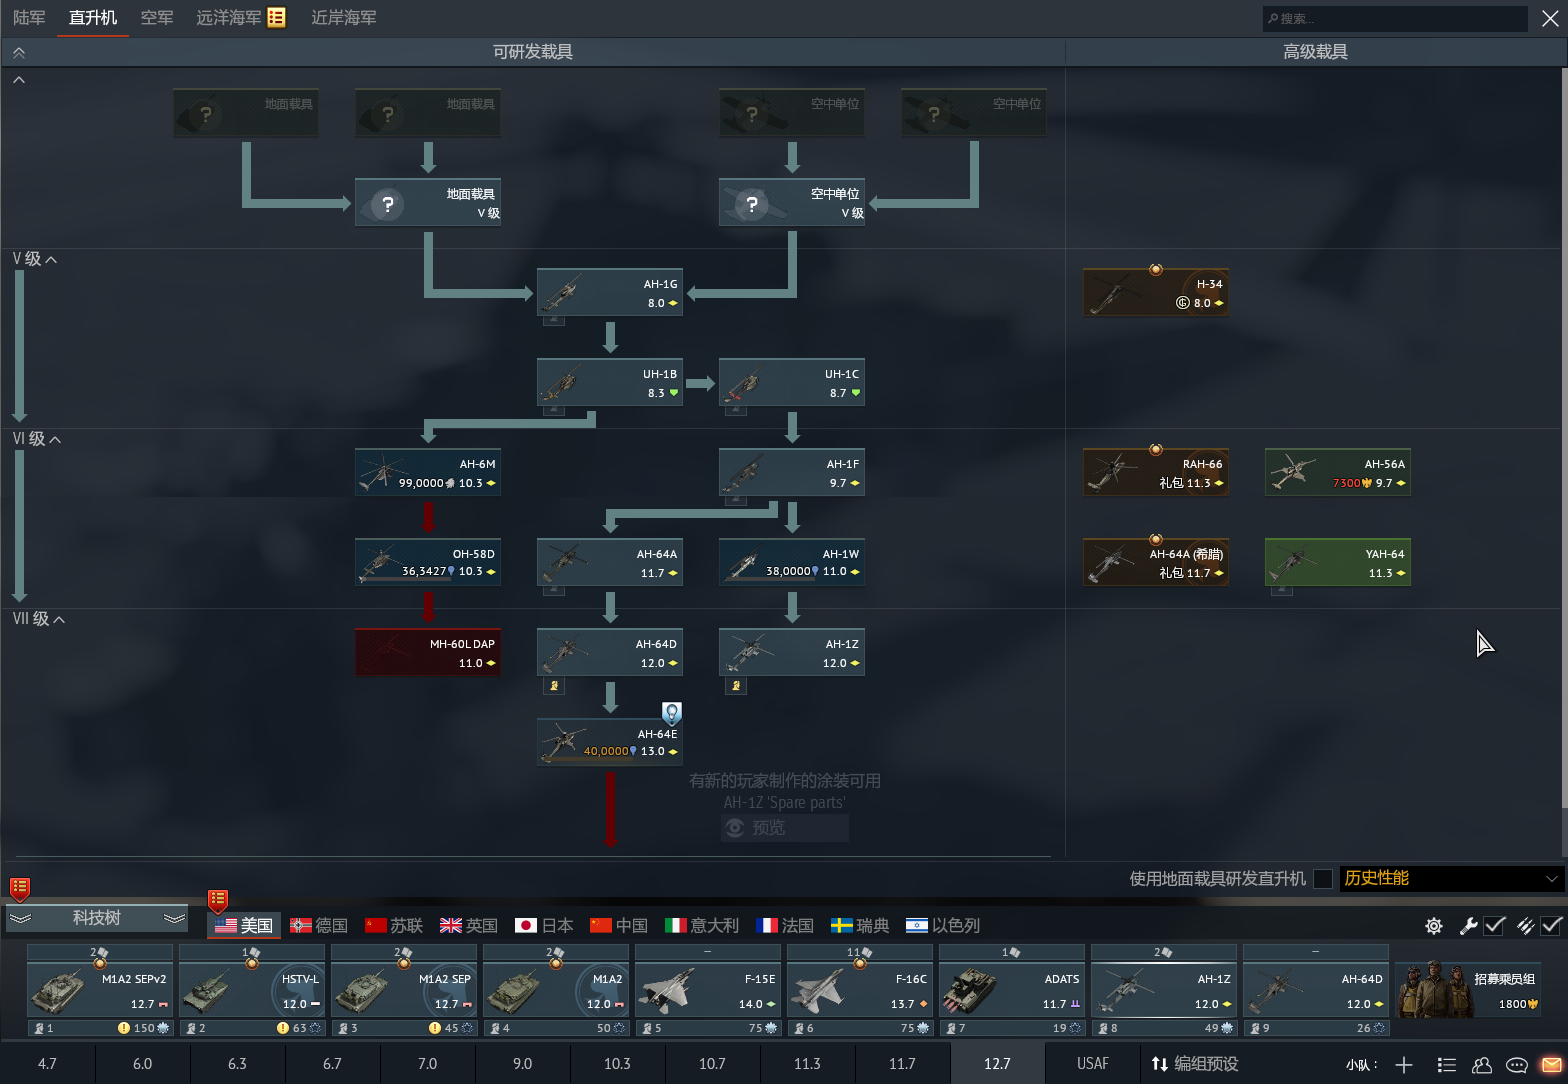Click the 招募乘员组 recruit crew button
Image resolution: width=1568 pixels, height=1085 pixels.
tap(1468, 990)
